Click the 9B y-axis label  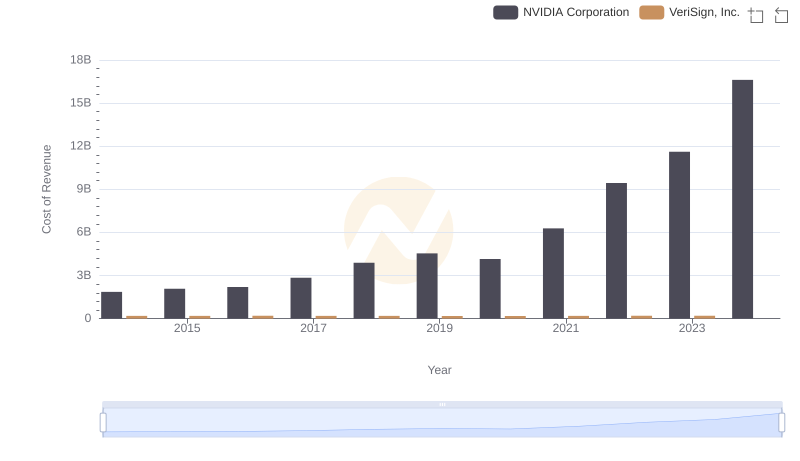84,189
